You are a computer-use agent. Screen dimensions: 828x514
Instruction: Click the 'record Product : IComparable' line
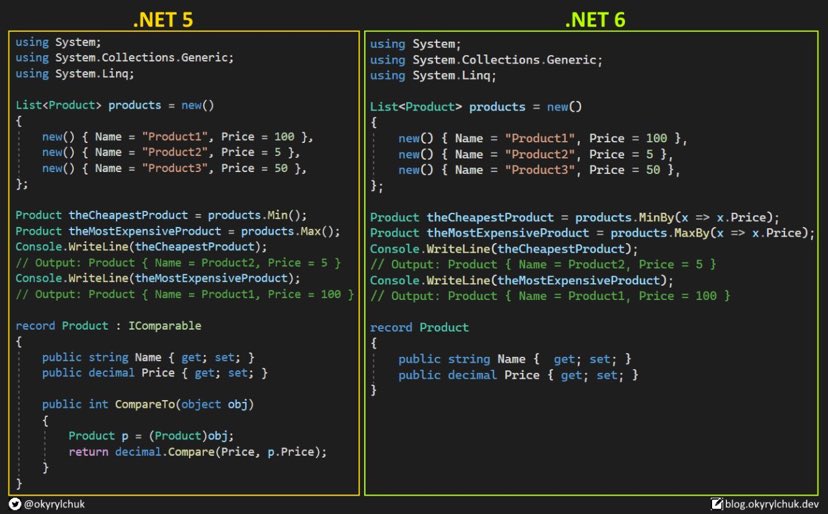click(108, 326)
